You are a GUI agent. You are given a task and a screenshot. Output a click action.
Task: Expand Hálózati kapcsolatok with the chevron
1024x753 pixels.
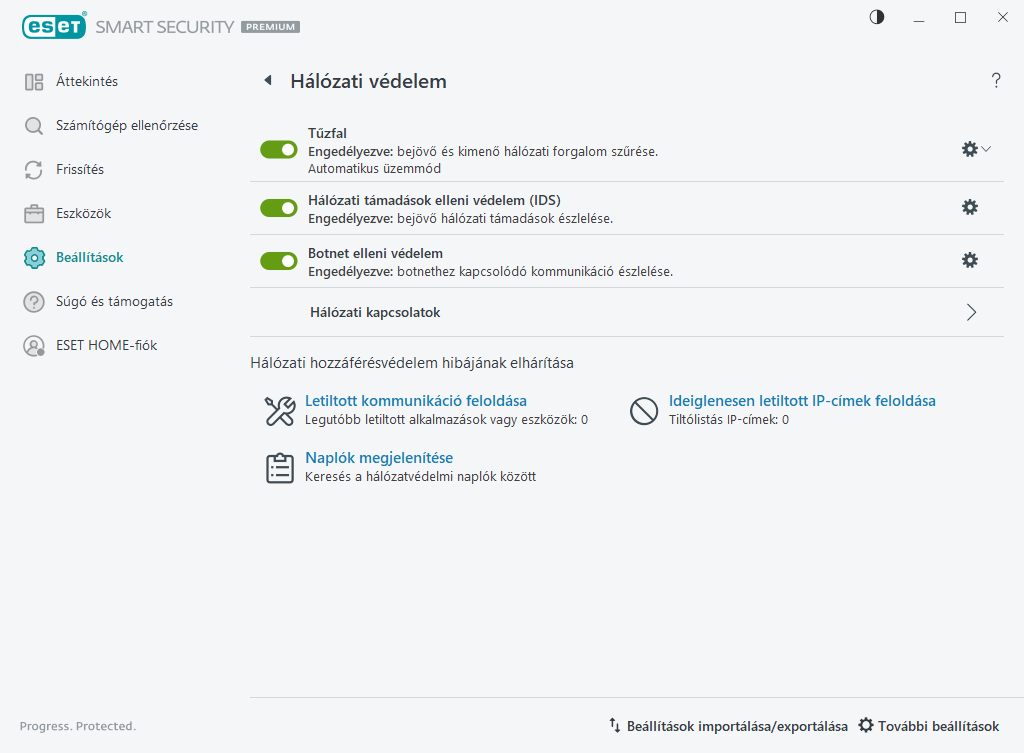pos(971,312)
